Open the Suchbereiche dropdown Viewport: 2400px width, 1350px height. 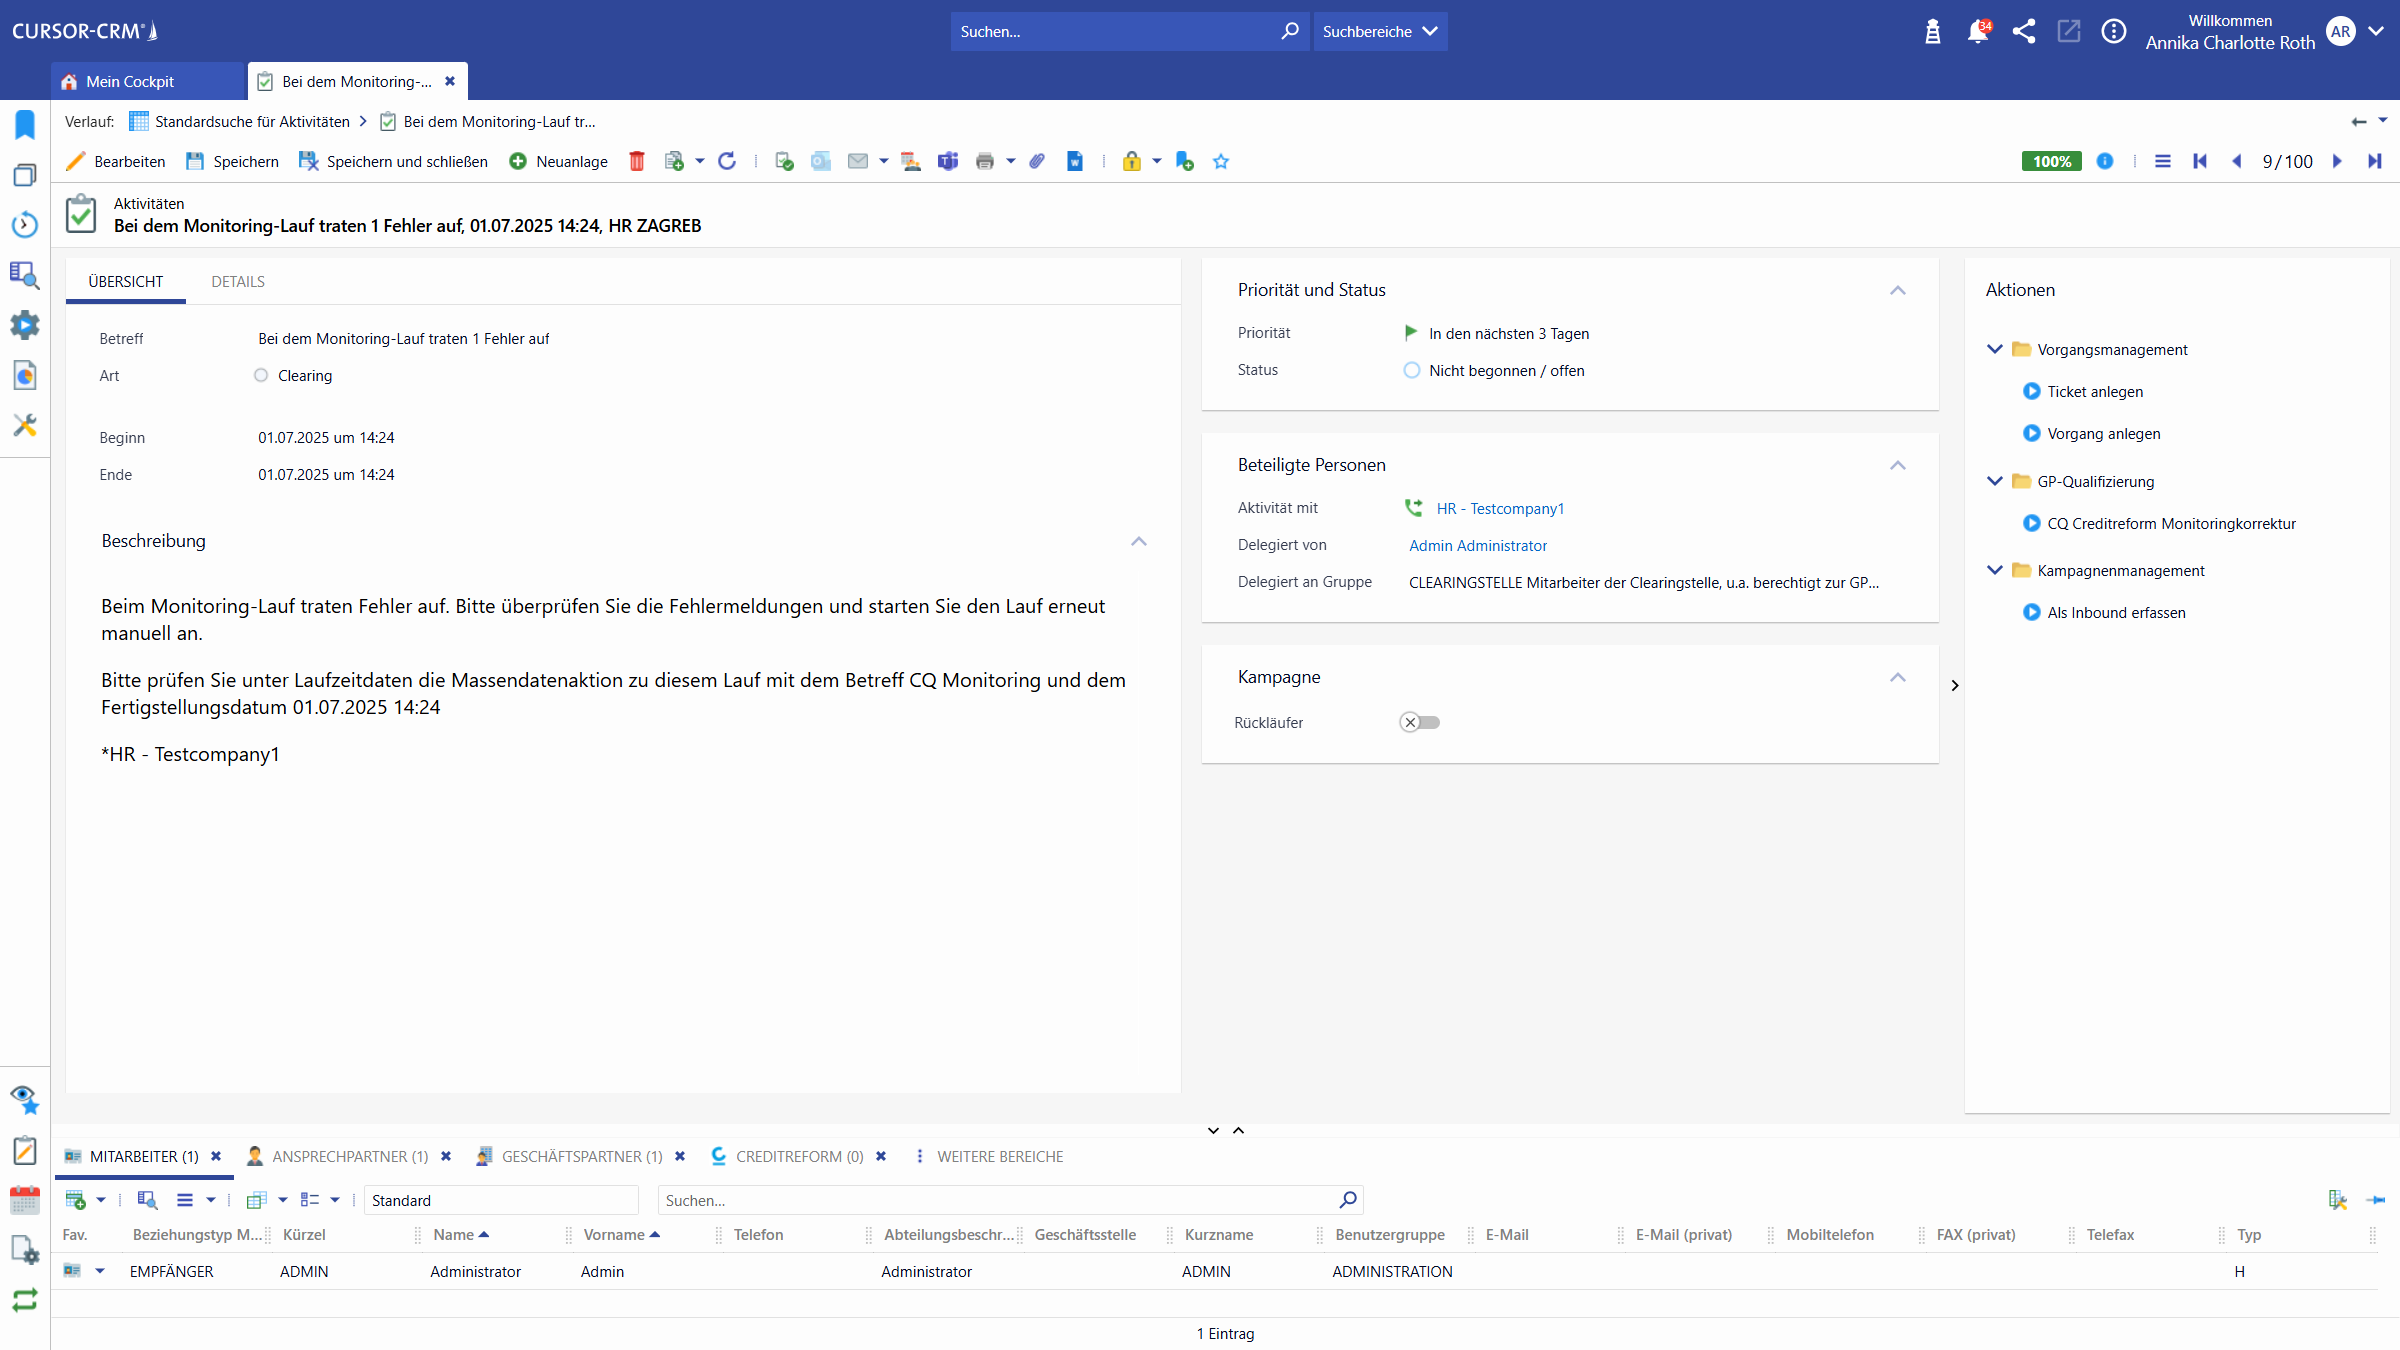tap(1380, 31)
